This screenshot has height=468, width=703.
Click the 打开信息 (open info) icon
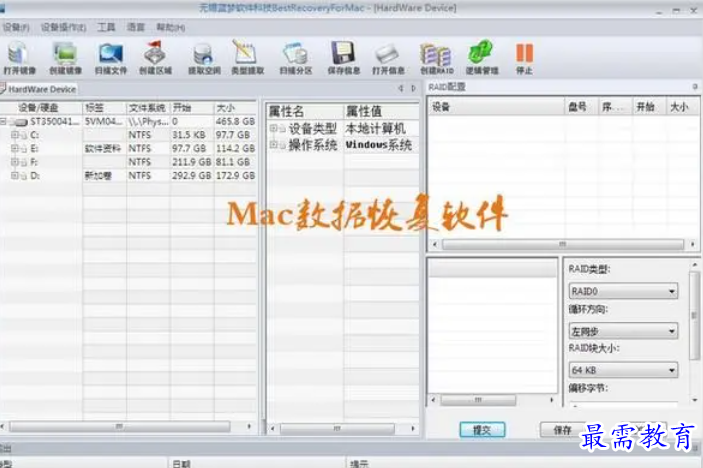click(387, 54)
